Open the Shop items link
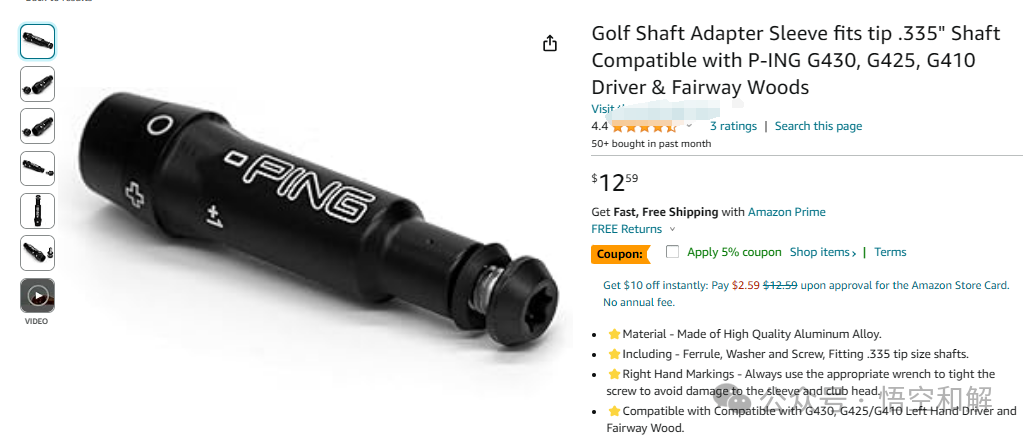The image size is (1025, 441). pyautogui.click(x=823, y=252)
